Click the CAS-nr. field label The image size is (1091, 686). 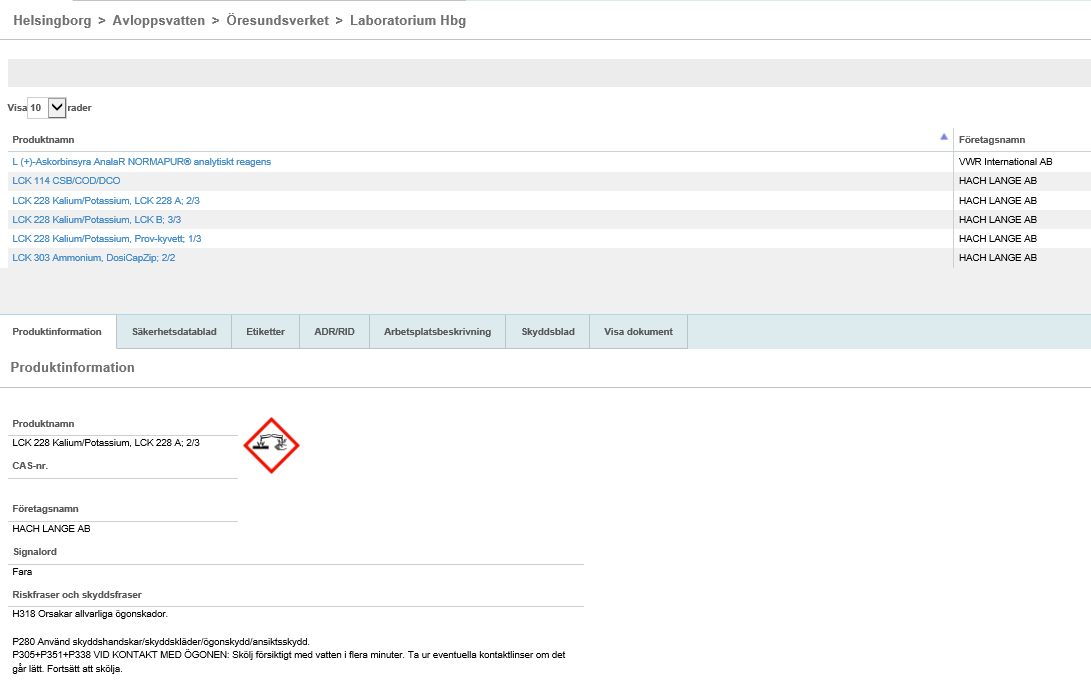click(30, 466)
